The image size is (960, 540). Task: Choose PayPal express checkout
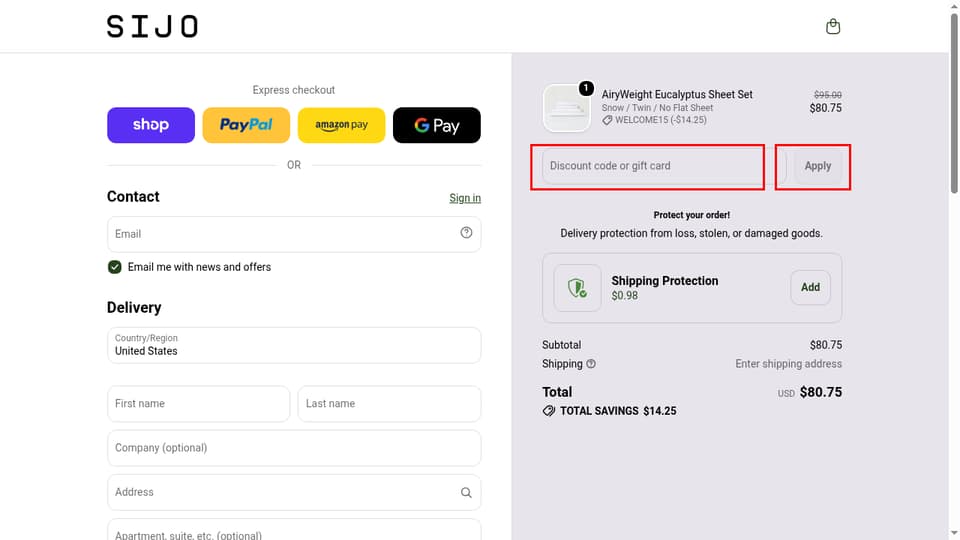click(x=246, y=125)
